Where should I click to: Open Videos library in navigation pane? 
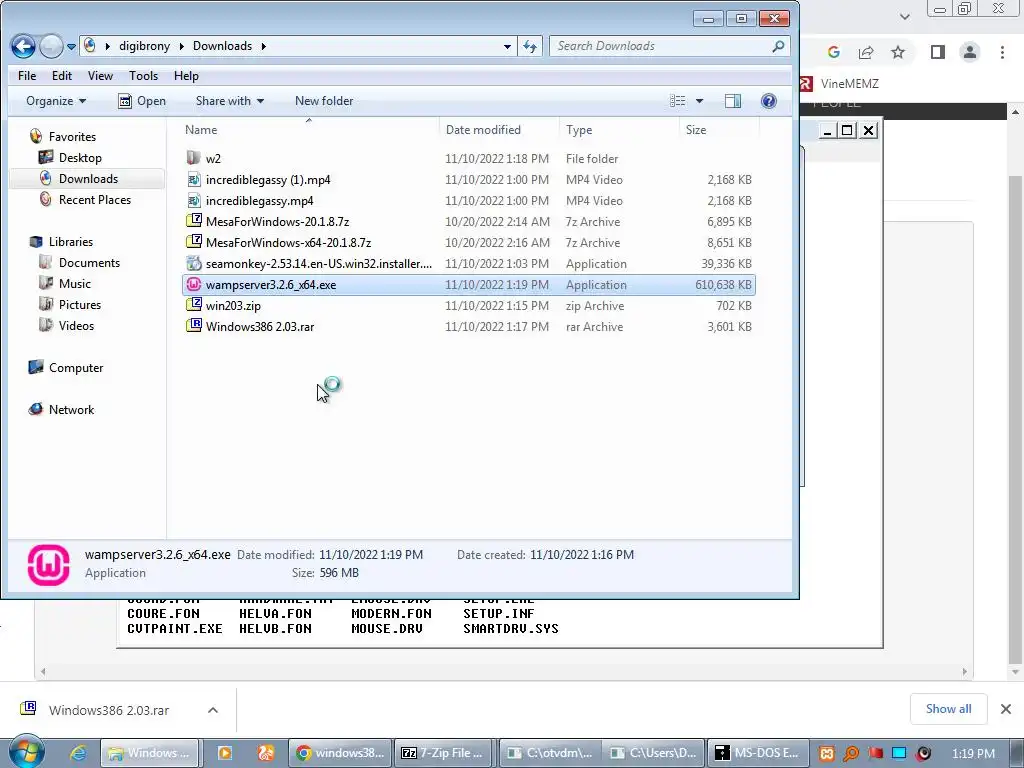[76, 325]
